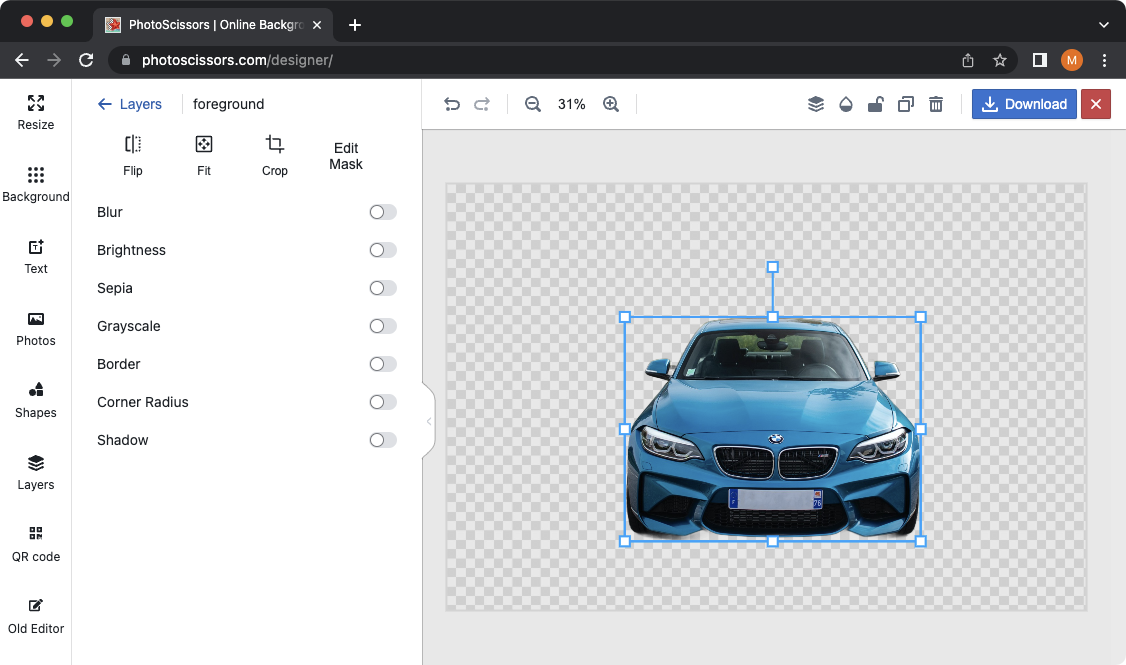Click the zoom out magnifier icon
Viewport: 1126px width, 665px height.
click(x=533, y=104)
